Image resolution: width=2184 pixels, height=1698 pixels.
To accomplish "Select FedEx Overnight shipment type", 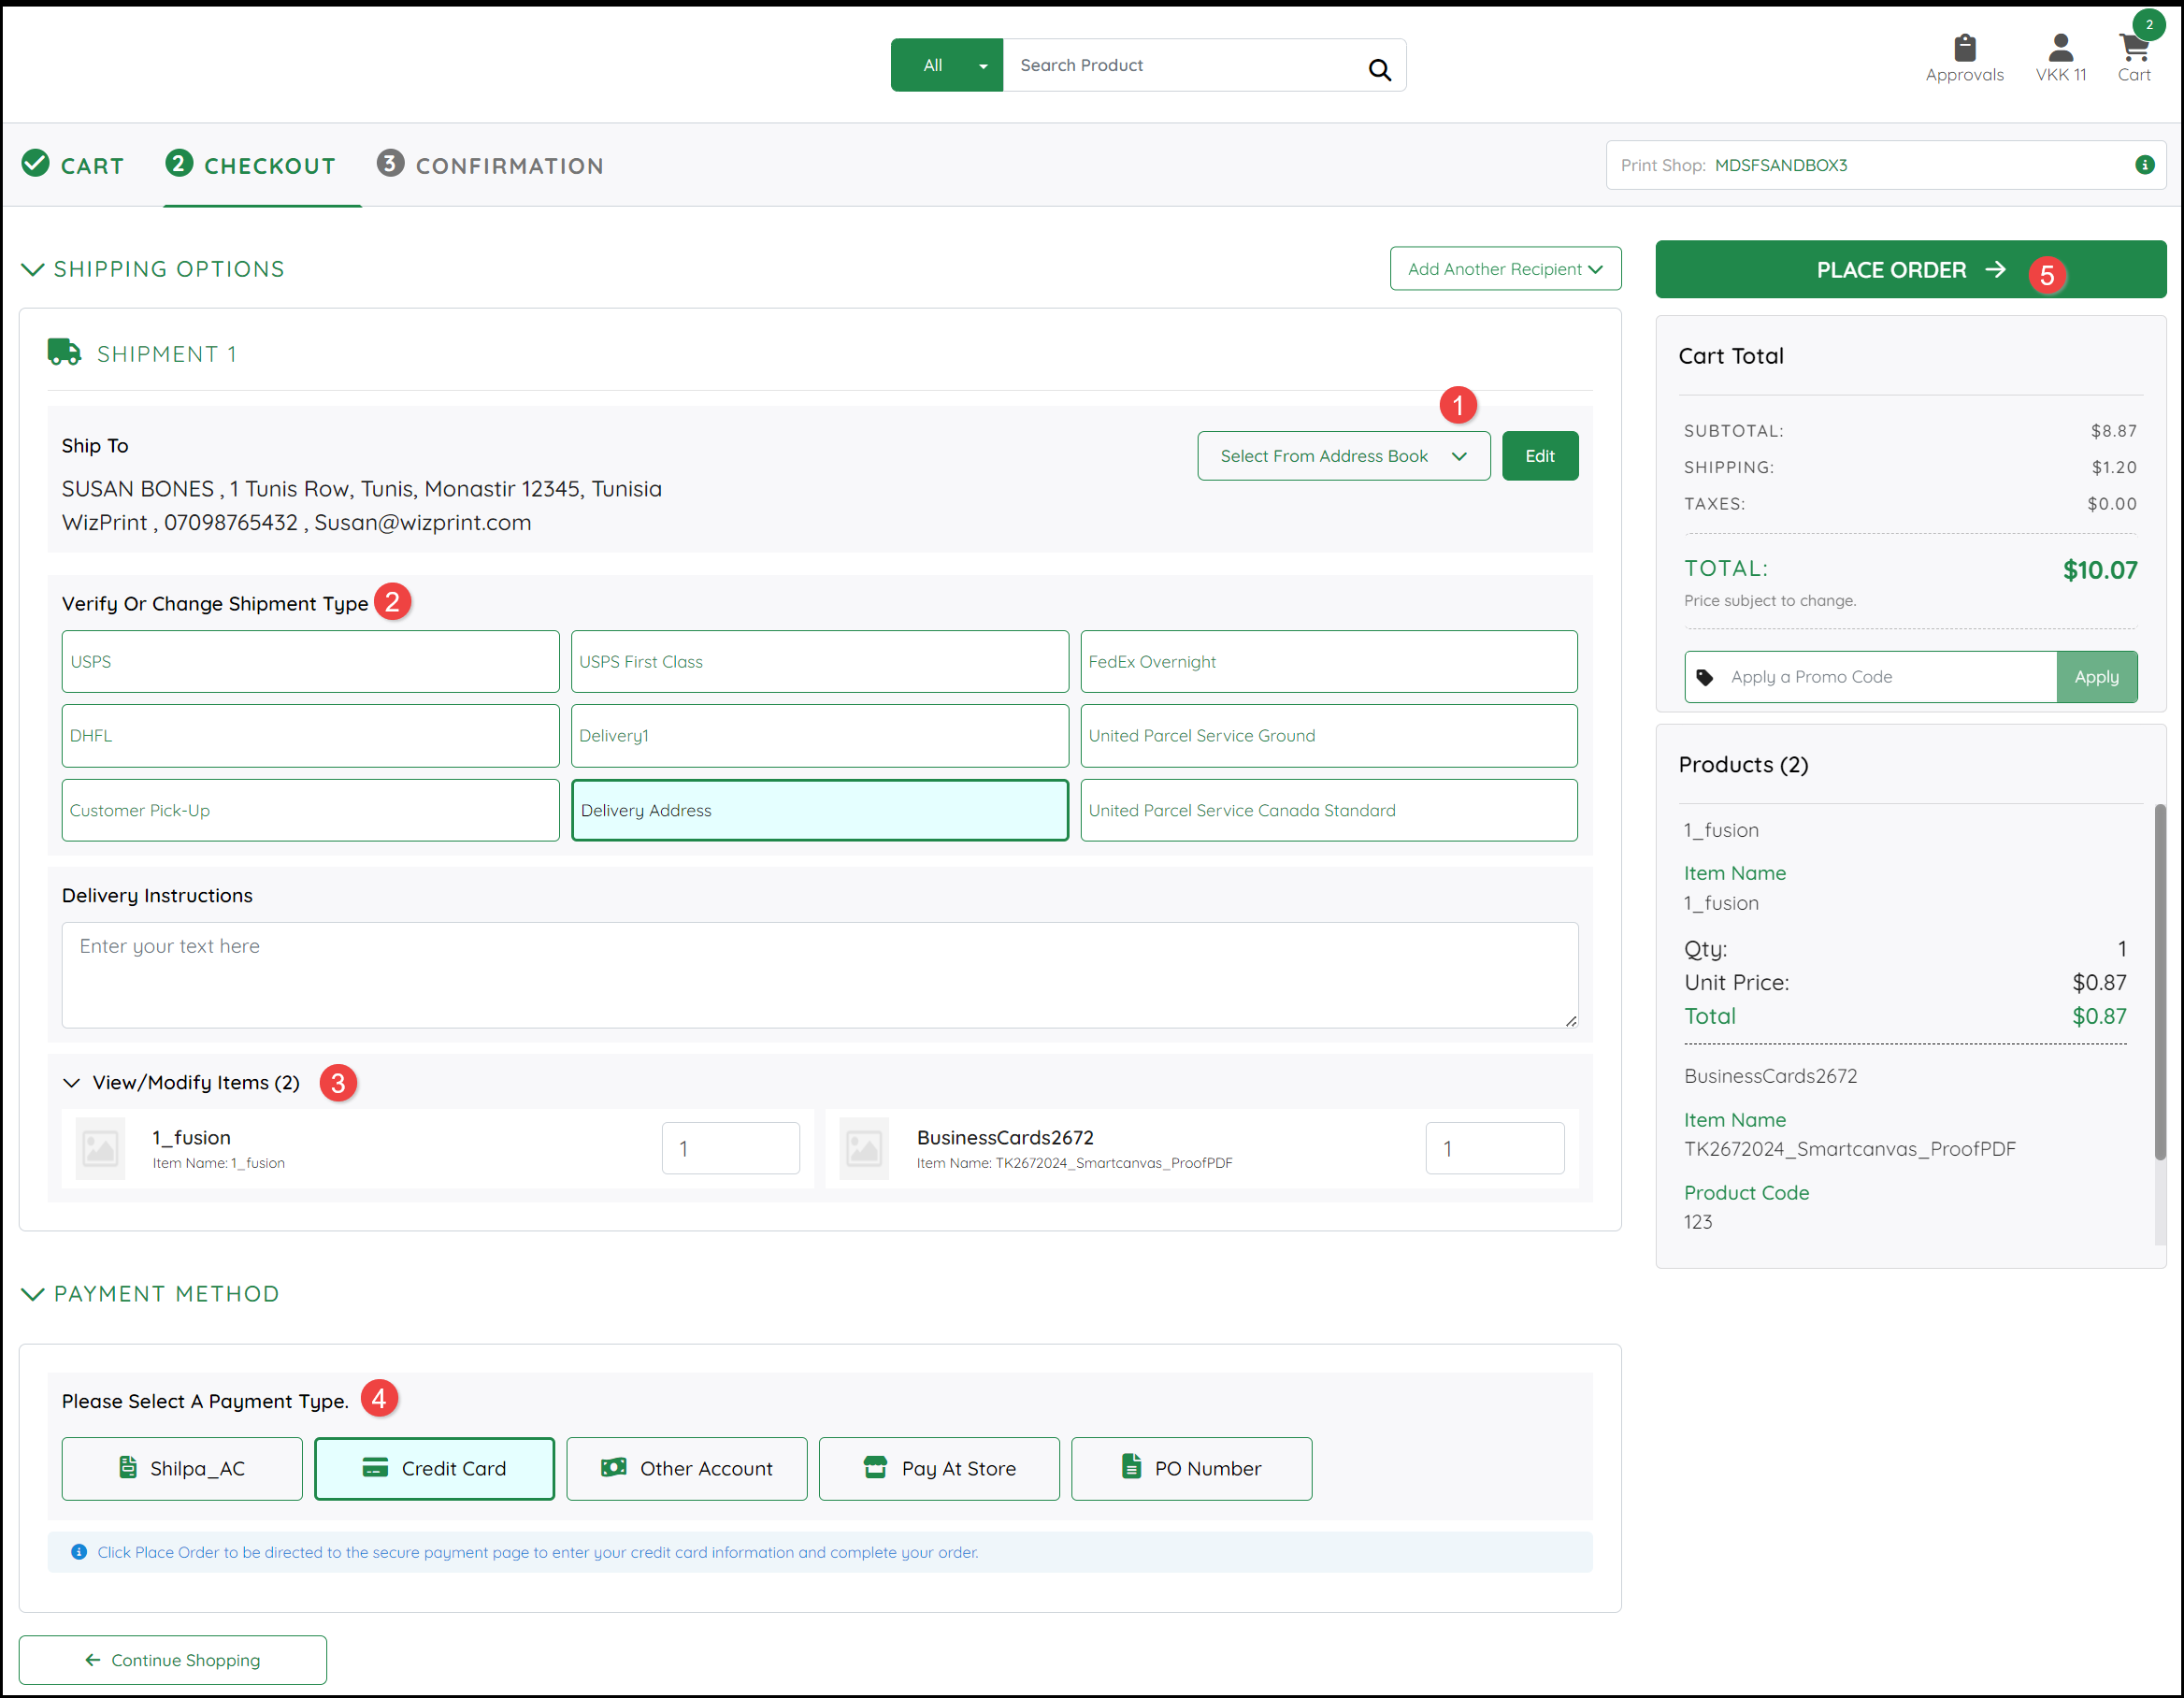I will (1328, 661).
